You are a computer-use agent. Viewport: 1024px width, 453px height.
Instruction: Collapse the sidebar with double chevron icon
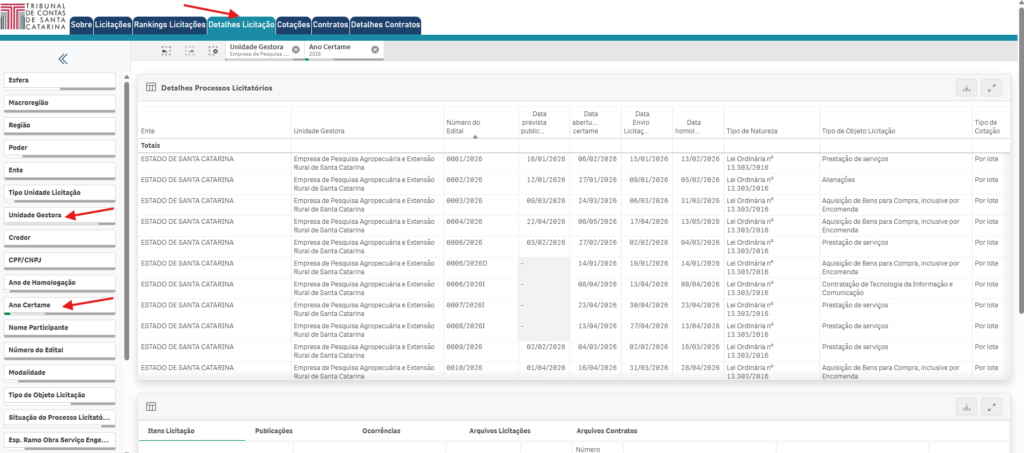click(63, 59)
